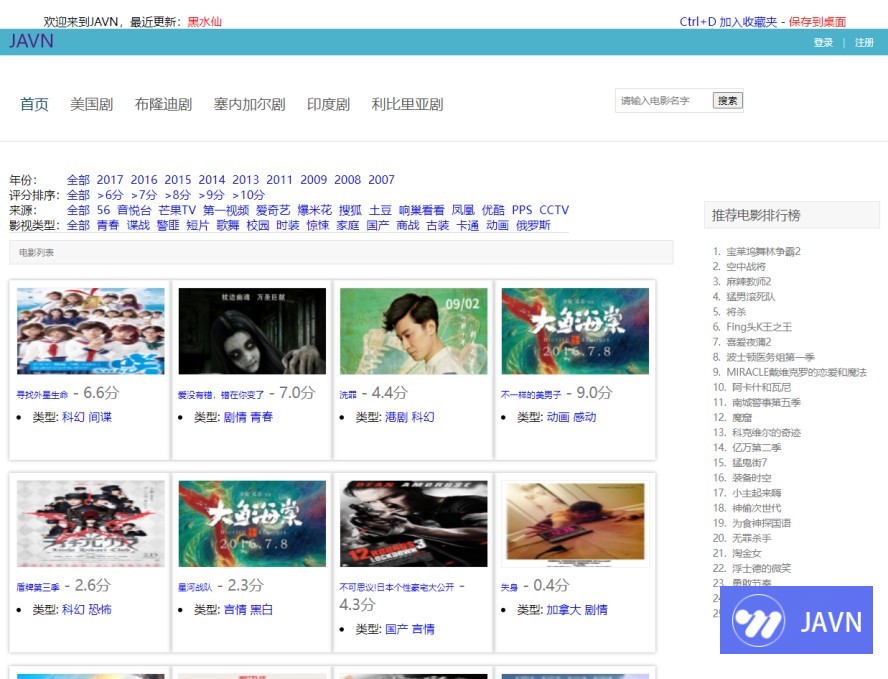
Task: Select source PPS
Action: click(x=522, y=210)
